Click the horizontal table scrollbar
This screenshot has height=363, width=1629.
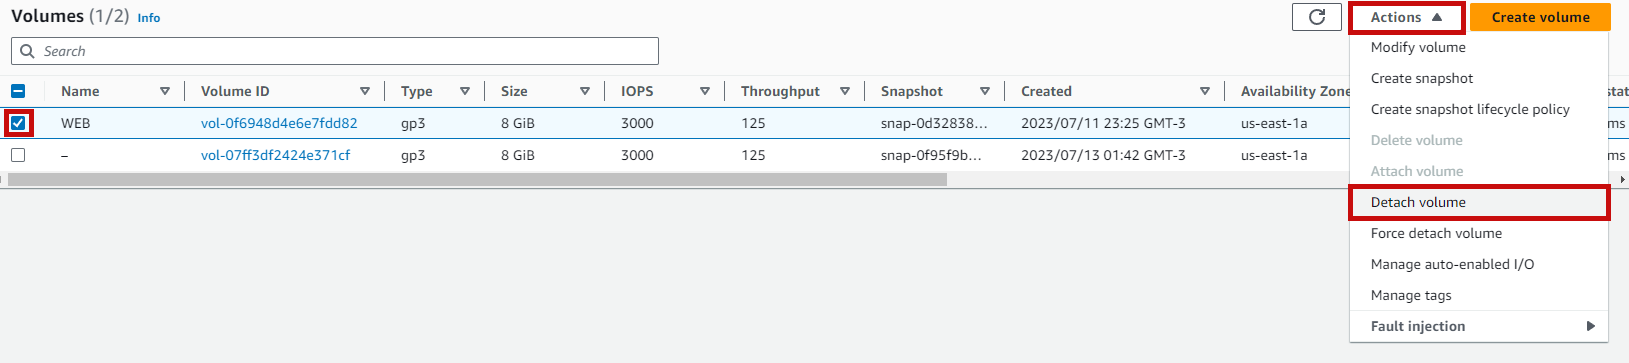pyautogui.click(x=477, y=180)
